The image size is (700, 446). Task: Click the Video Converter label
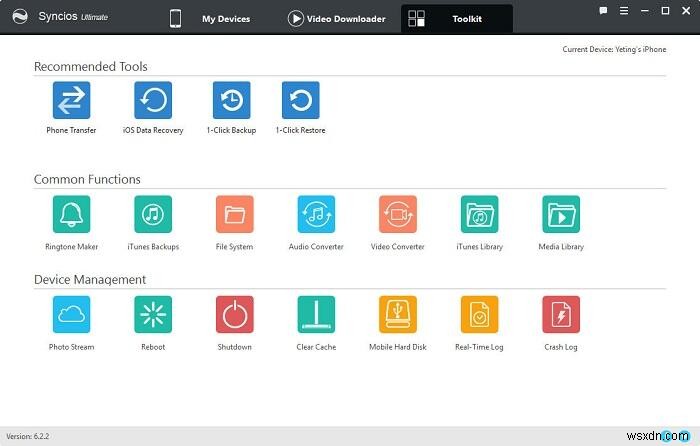point(398,246)
